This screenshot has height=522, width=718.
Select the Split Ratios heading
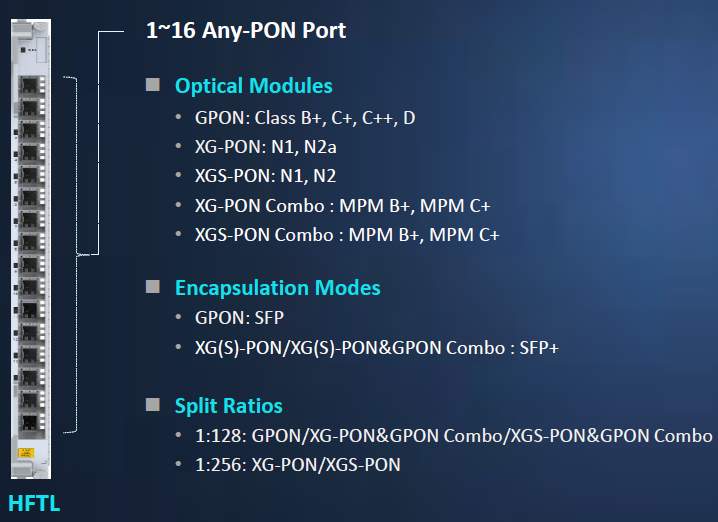228,406
